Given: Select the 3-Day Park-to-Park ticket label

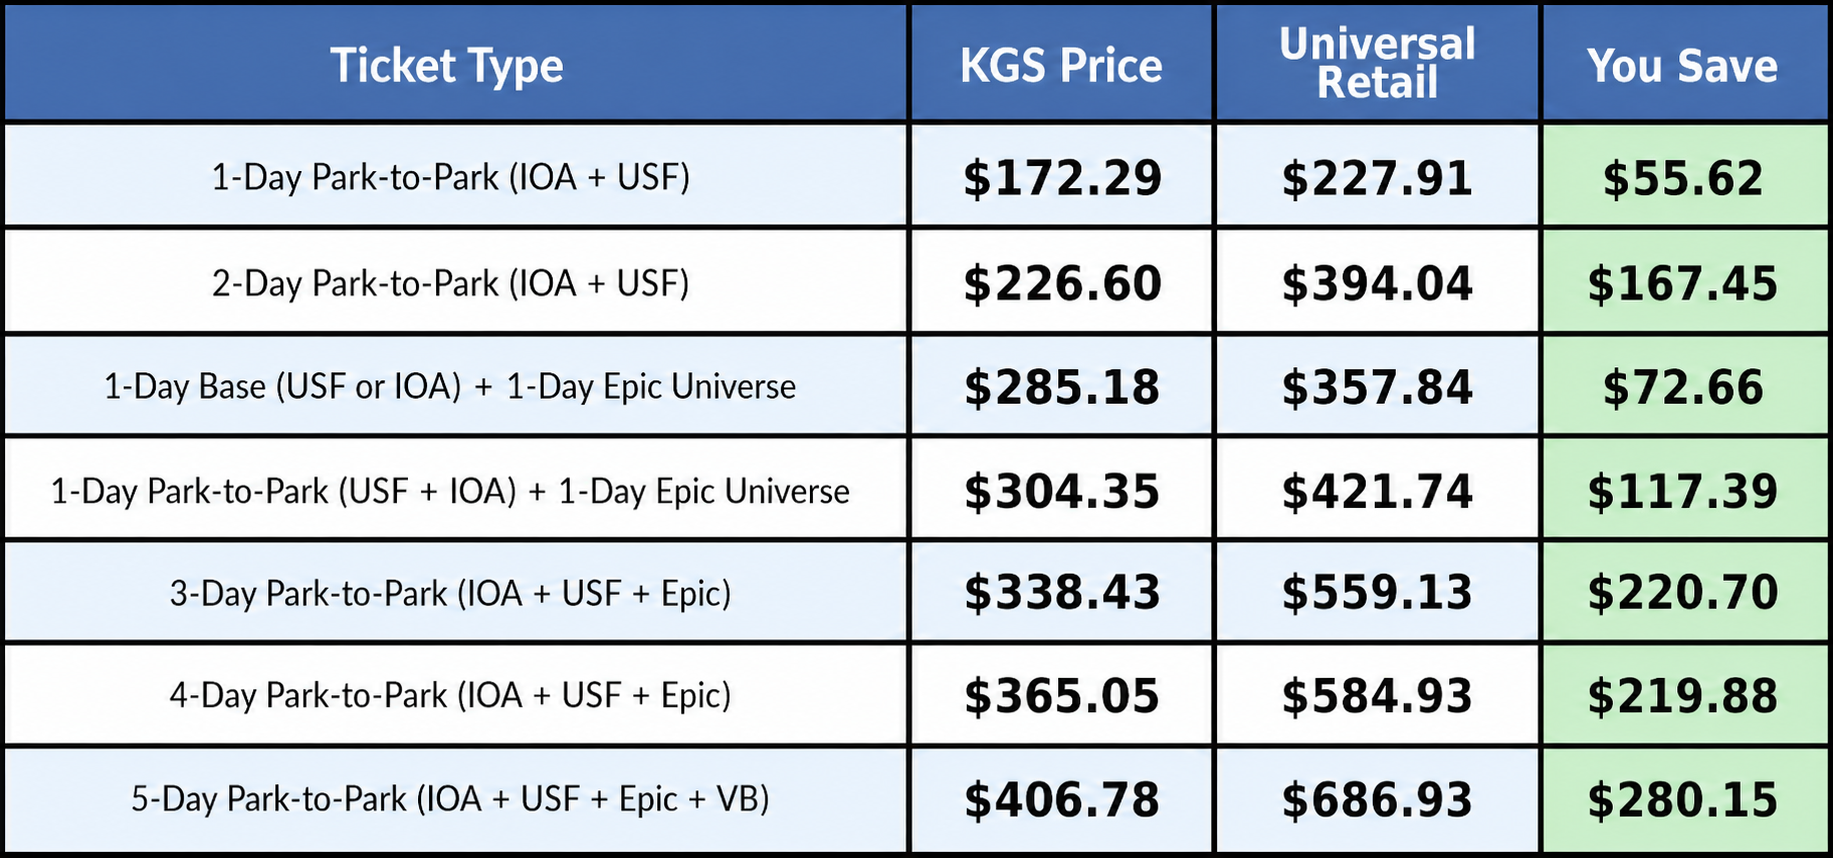Looking at the screenshot, I should coord(450,594).
